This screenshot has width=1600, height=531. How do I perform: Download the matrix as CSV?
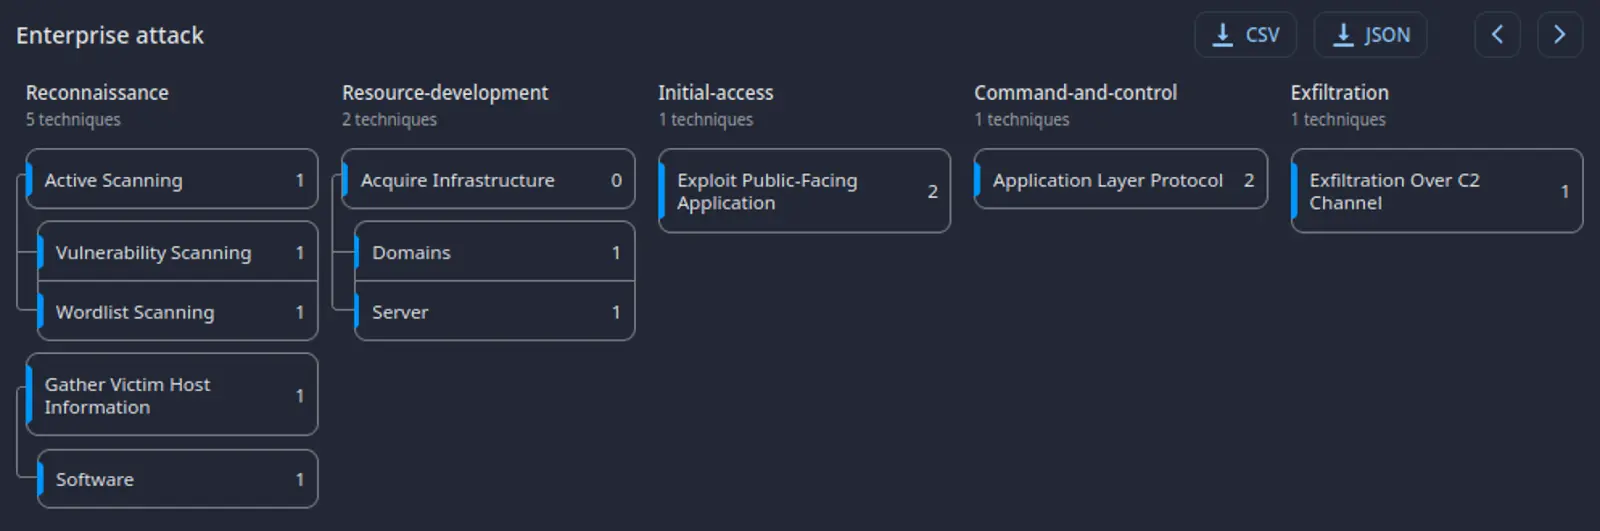pyautogui.click(x=1245, y=35)
